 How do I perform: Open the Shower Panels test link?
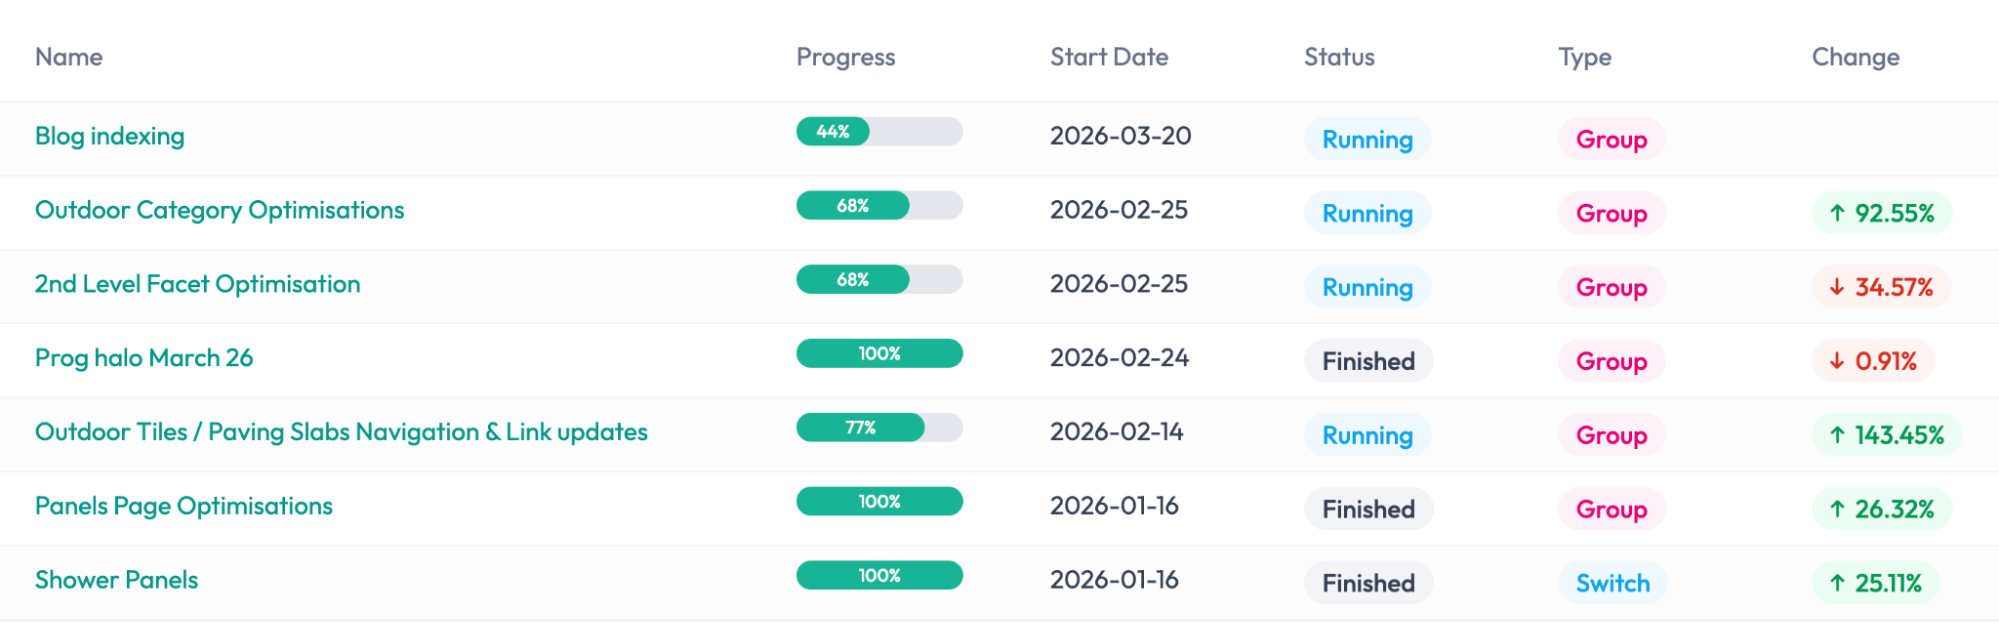[117, 580]
